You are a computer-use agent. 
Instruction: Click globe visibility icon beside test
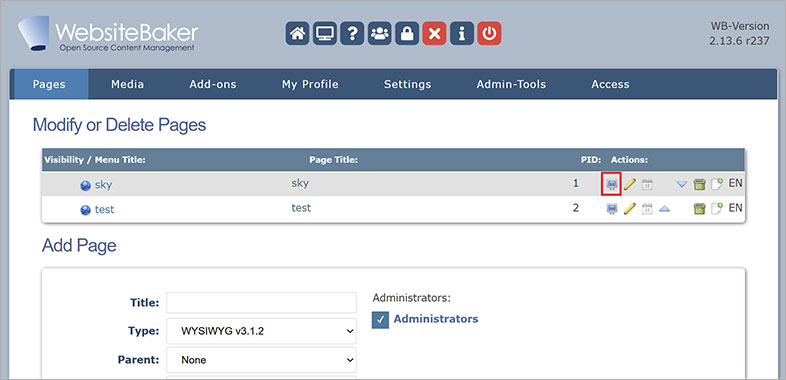point(86,210)
